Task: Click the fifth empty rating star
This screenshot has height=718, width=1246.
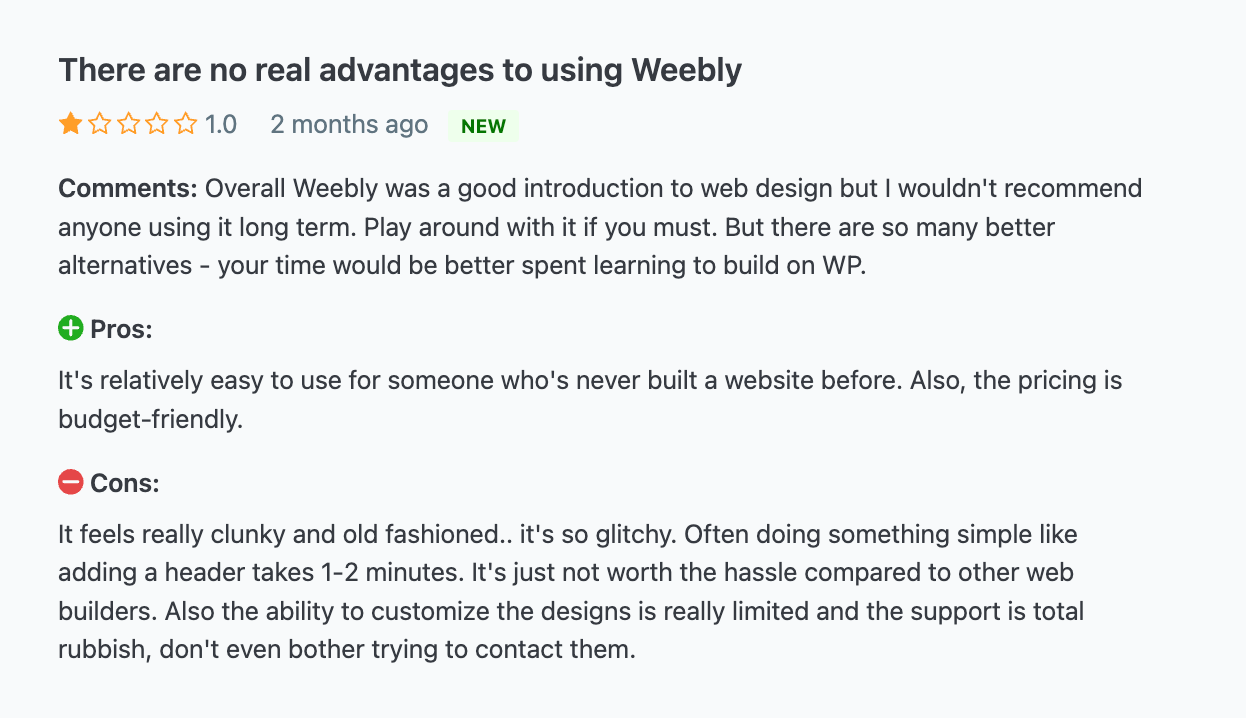Action: (x=186, y=125)
